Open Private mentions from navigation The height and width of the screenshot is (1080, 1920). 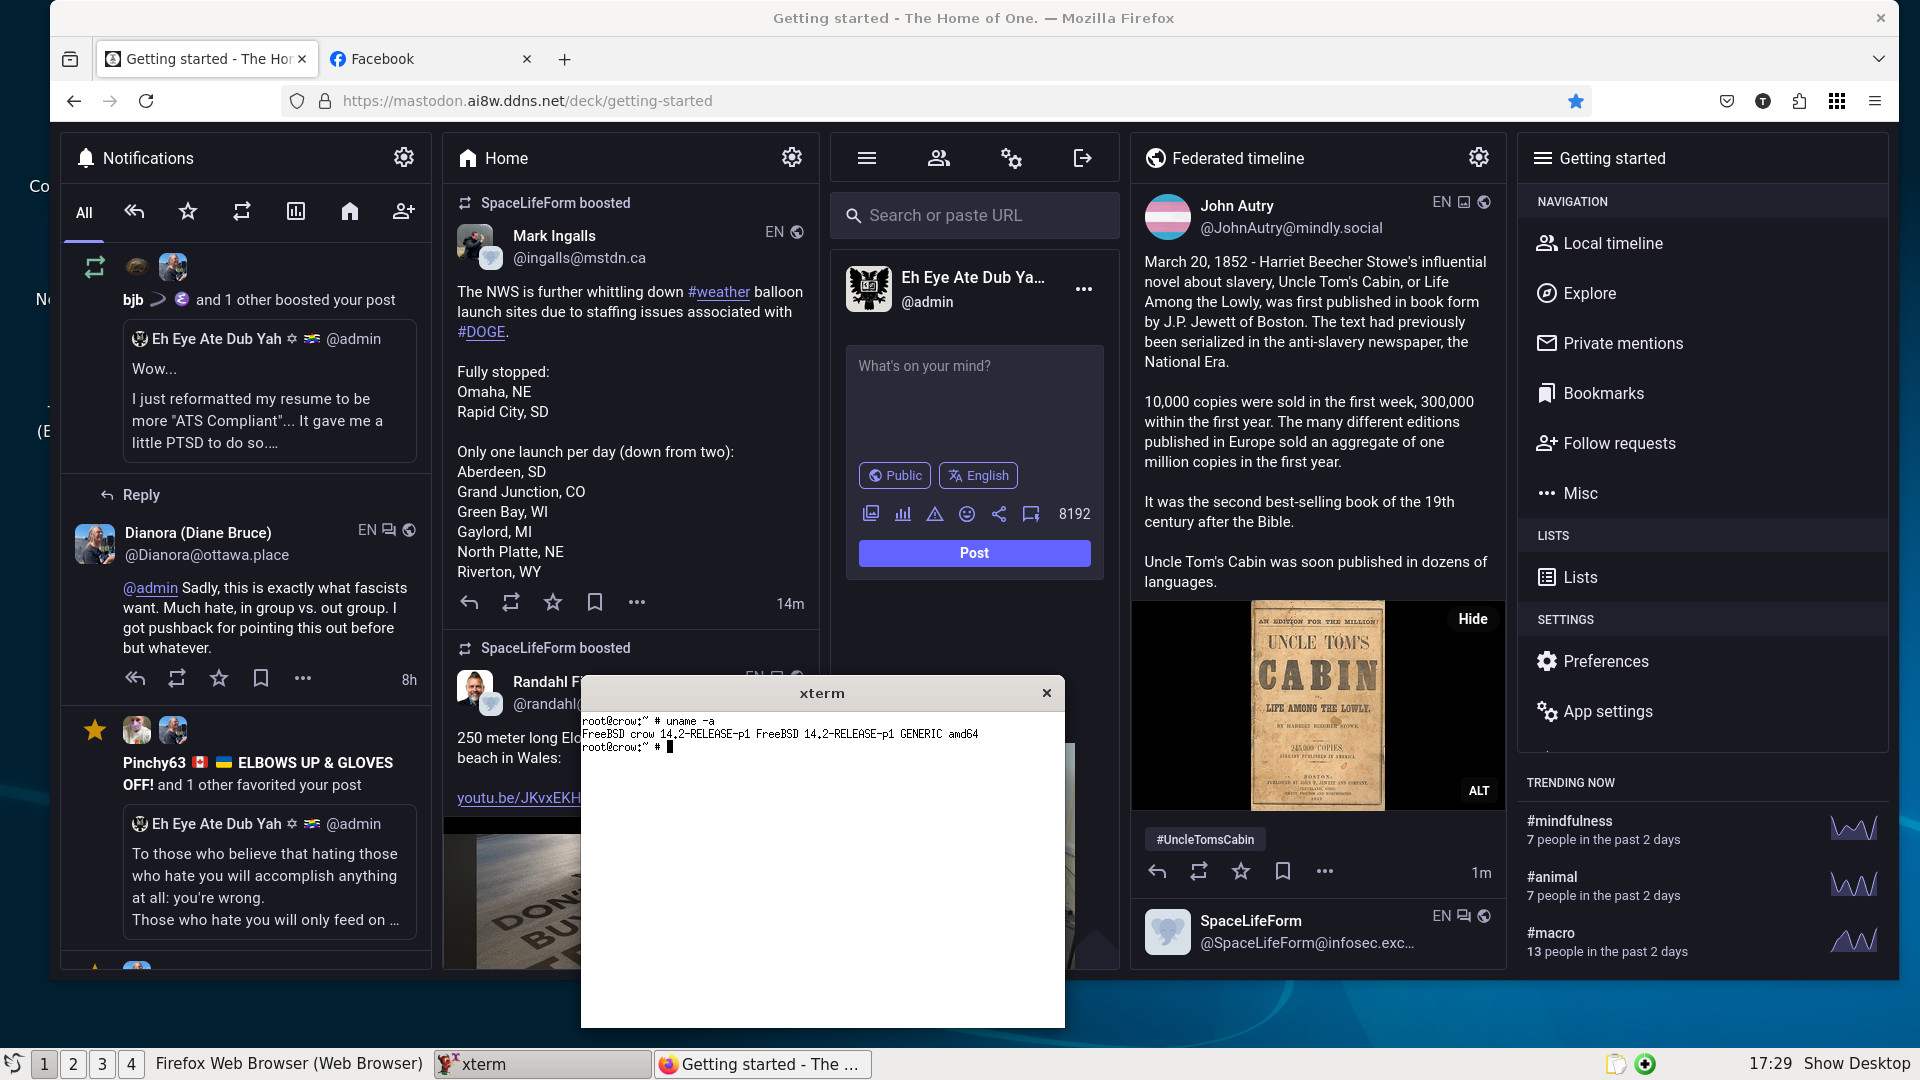click(1702, 343)
